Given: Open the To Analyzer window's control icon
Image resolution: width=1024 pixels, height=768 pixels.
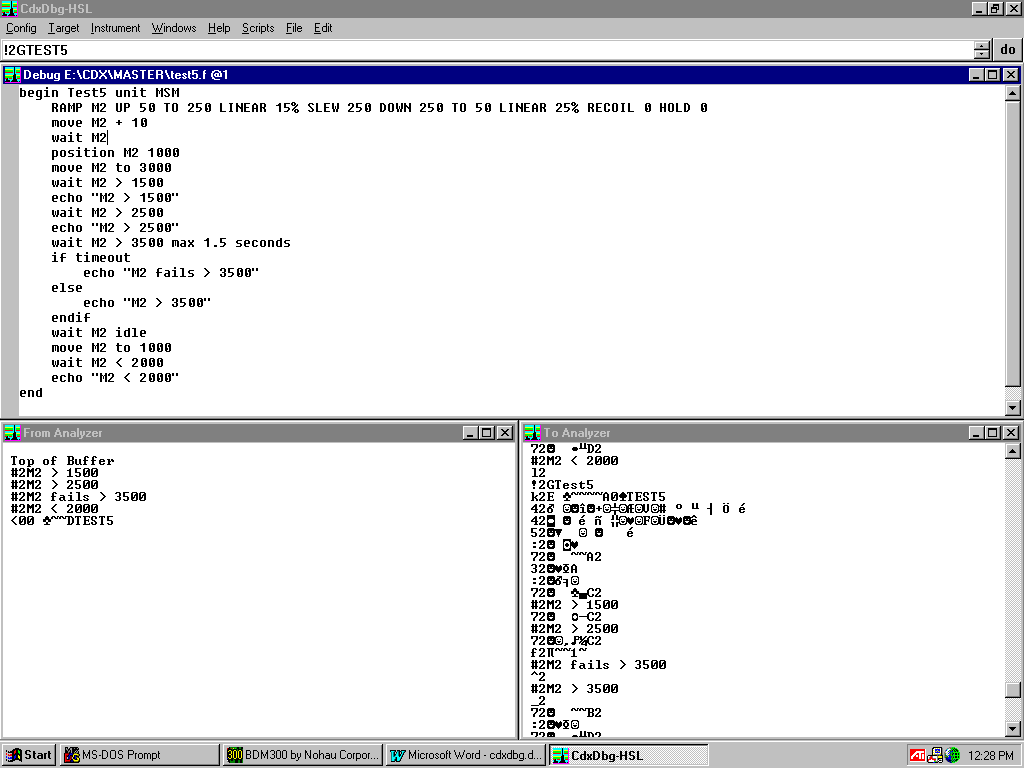Looking at the screenshot, I should [x=532, y=432].
